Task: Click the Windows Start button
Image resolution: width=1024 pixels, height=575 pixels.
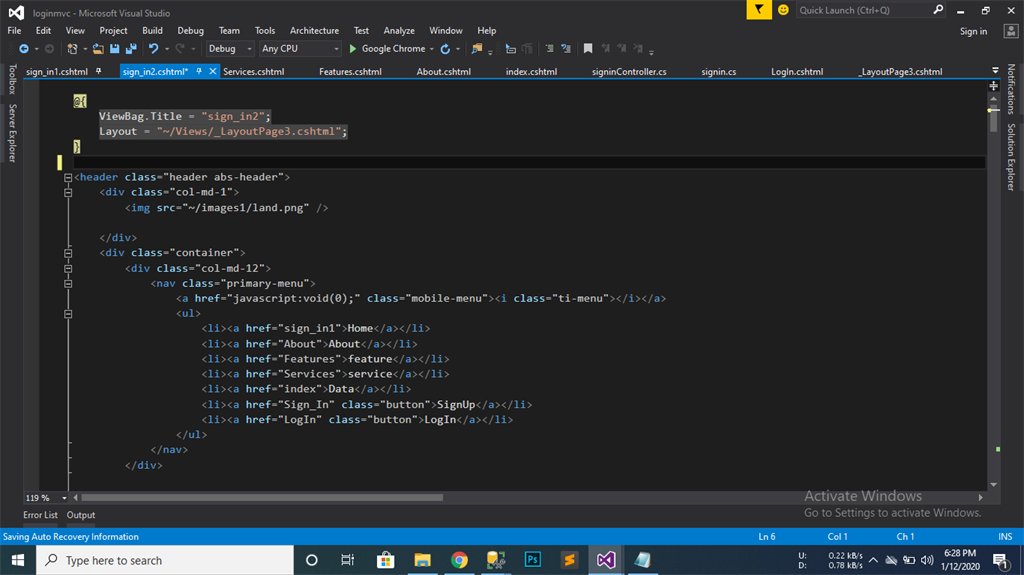Action: point(18,560)
